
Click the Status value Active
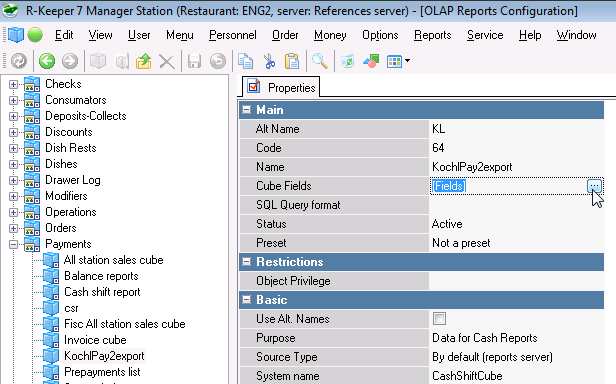[x=447, y=224]
